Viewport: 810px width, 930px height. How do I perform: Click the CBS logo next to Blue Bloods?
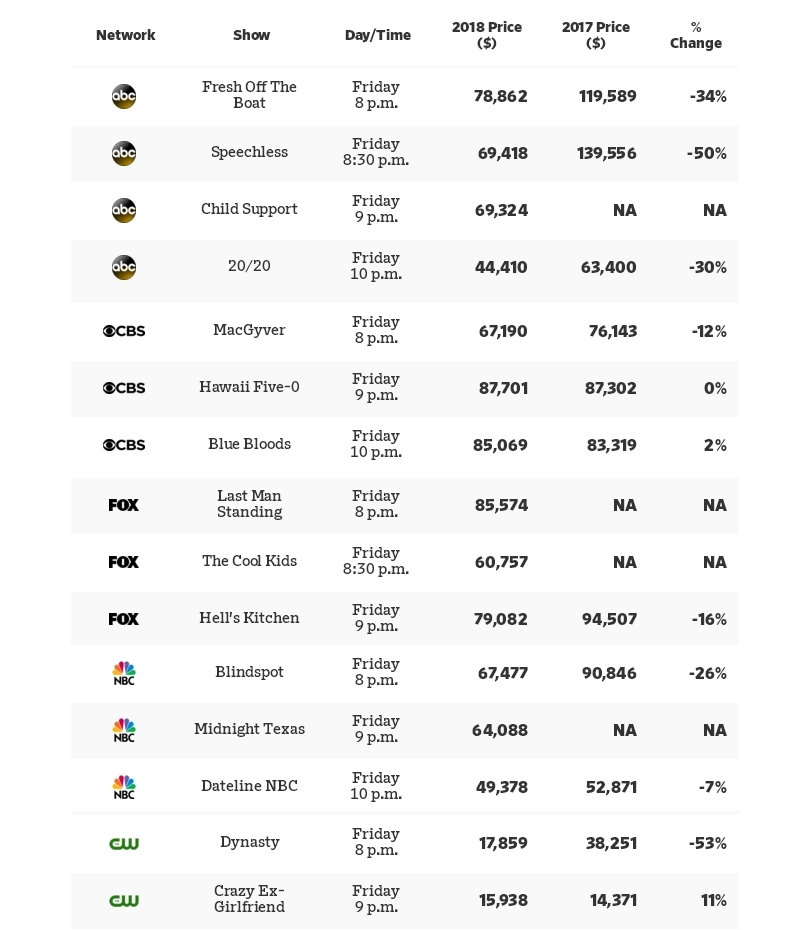(124, 445)
